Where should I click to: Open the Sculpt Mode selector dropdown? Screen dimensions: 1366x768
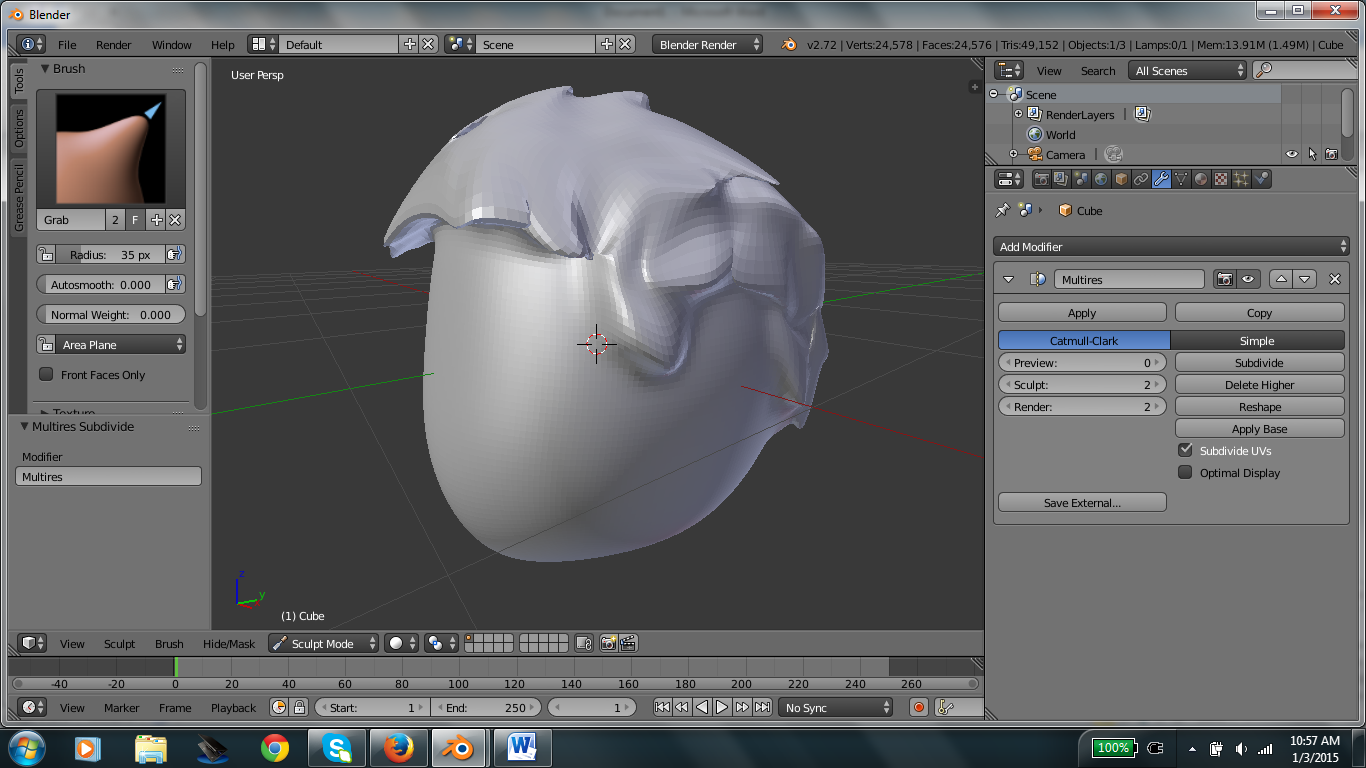323,644
